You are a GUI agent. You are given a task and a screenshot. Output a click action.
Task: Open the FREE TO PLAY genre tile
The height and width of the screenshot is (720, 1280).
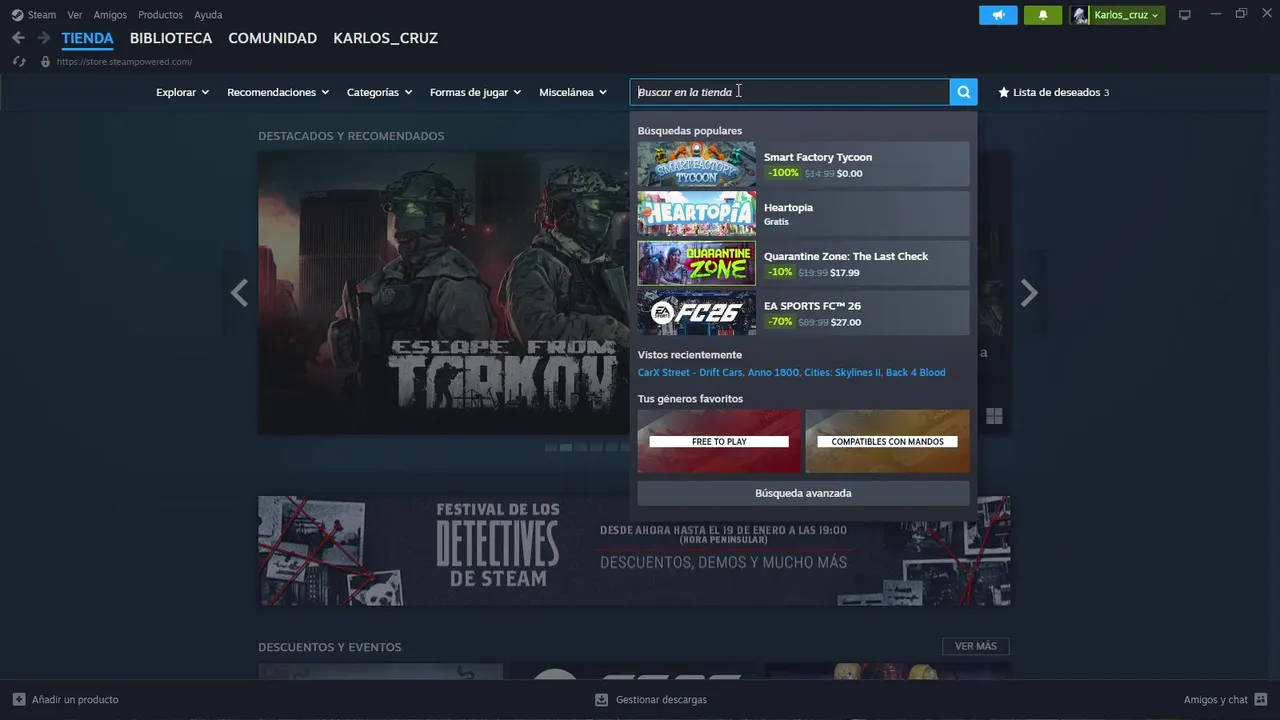719,441
